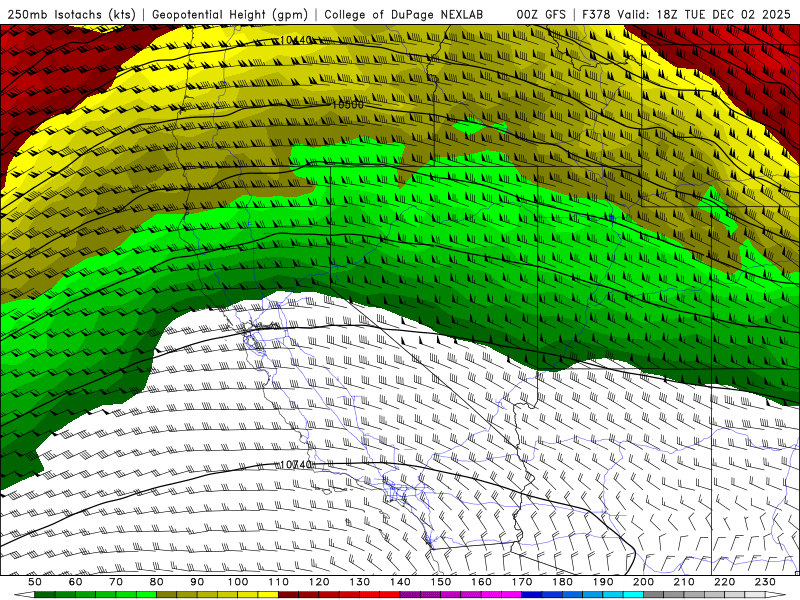Click the 200 value on the color scale
The image size is (800, 600).
[x=644, y=582]
